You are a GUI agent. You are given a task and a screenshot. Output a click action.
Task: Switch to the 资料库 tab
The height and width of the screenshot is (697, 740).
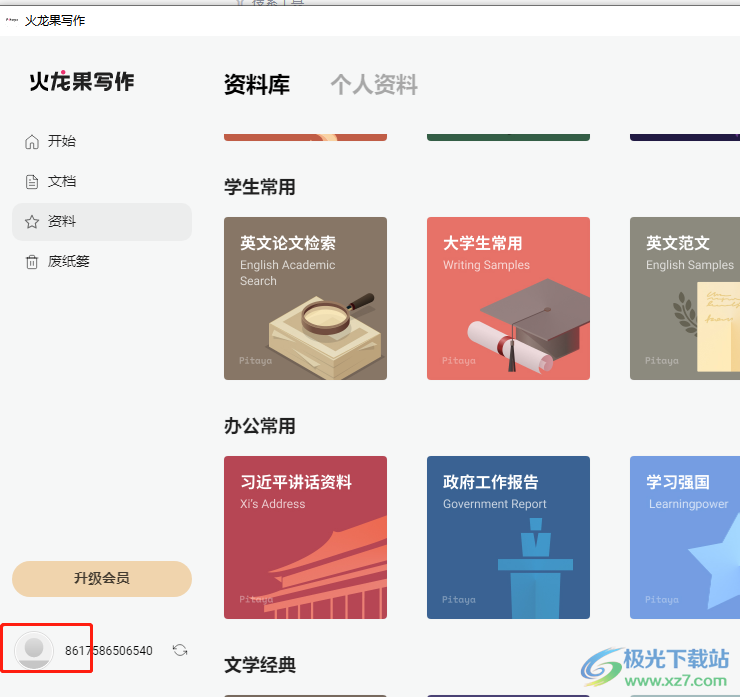(x=257, y=85)
